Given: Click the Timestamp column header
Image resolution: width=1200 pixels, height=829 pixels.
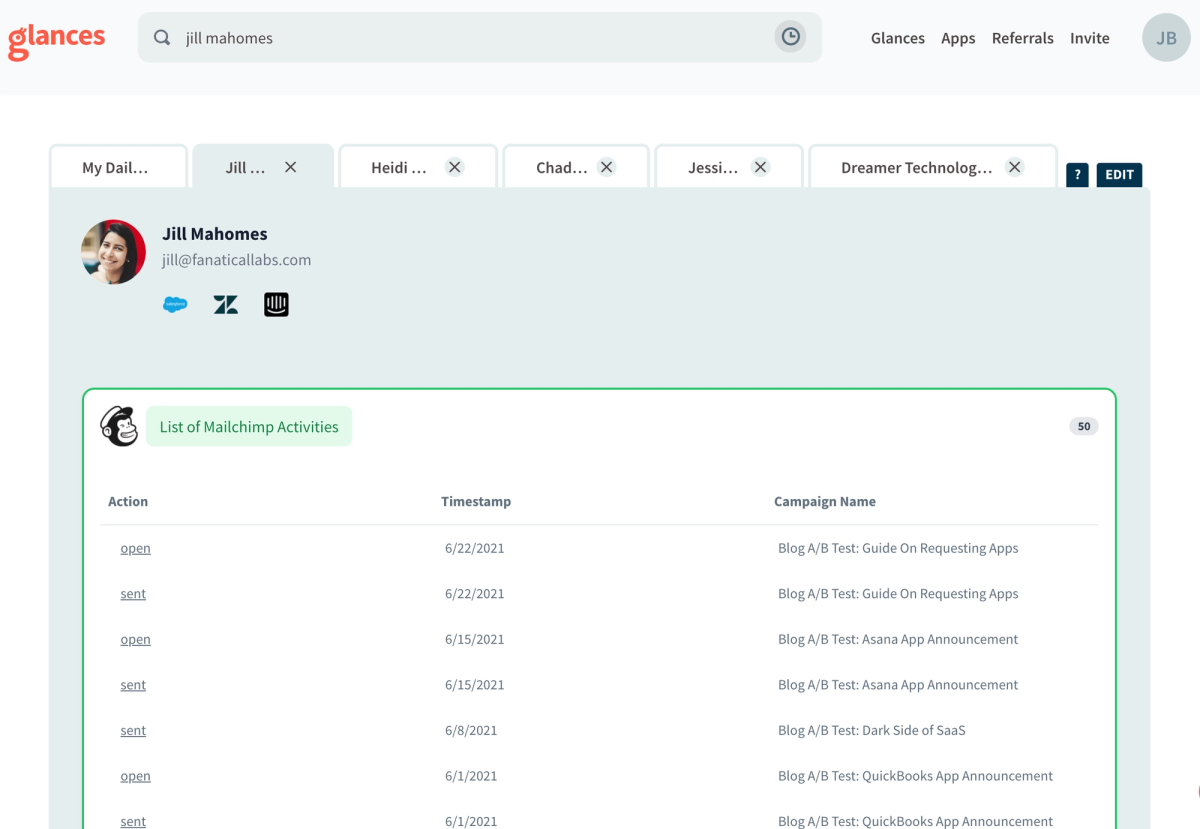Looking at the screenshot, I should tap(476, 501).
